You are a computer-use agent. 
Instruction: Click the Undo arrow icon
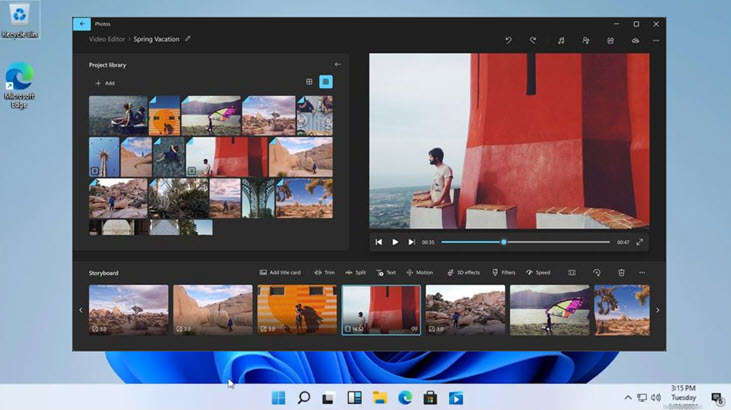tap(508, 41)
